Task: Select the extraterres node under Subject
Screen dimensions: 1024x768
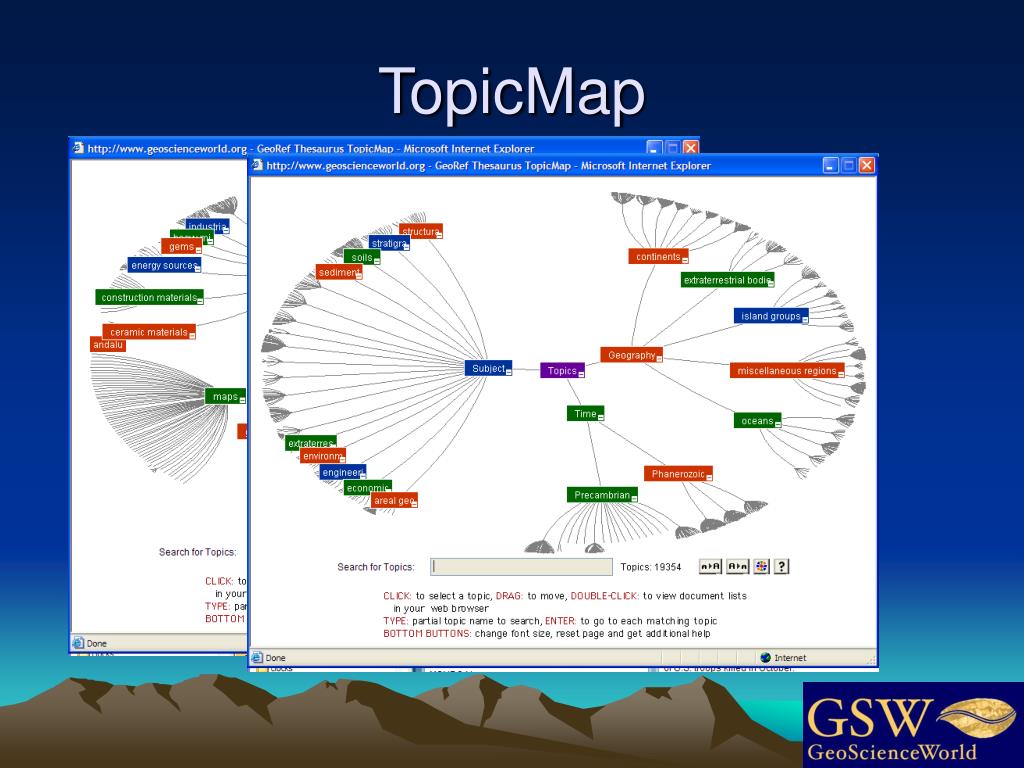Action: click(311, 443)
